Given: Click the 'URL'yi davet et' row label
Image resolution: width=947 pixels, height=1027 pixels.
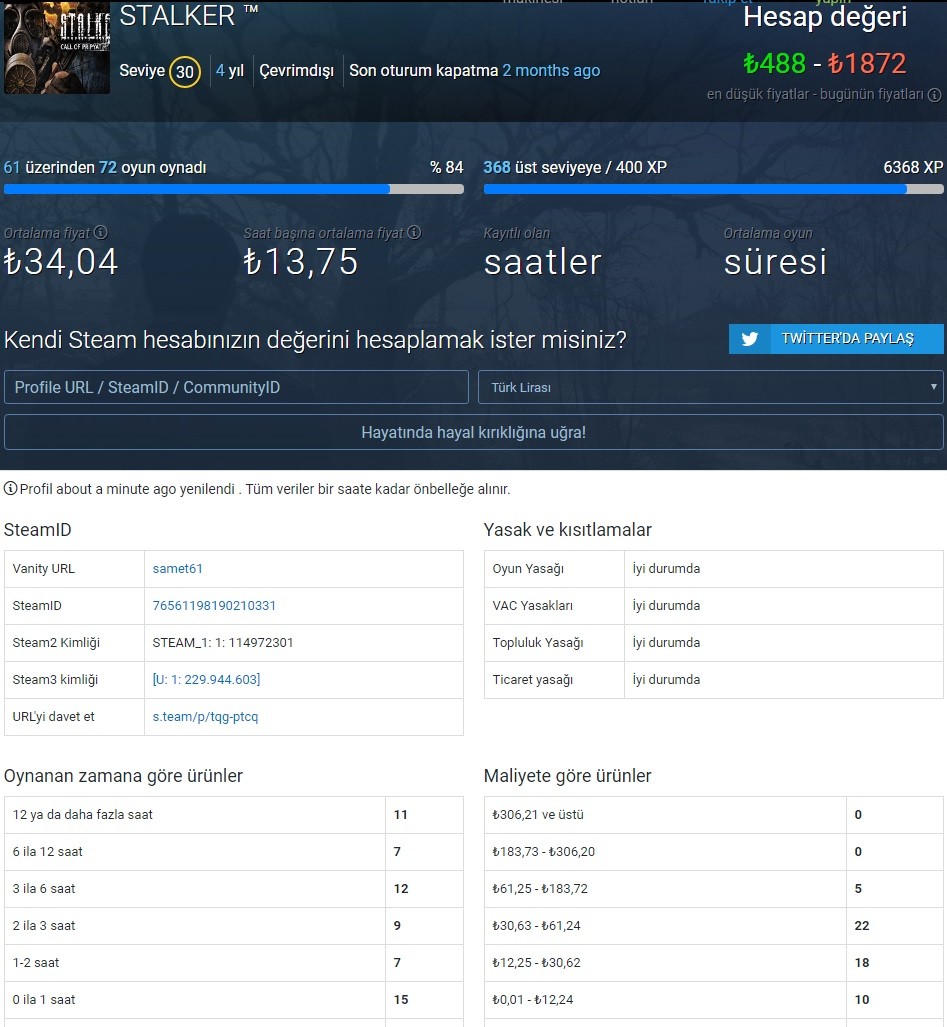Looking at the screenshot, I should (53, 717).
